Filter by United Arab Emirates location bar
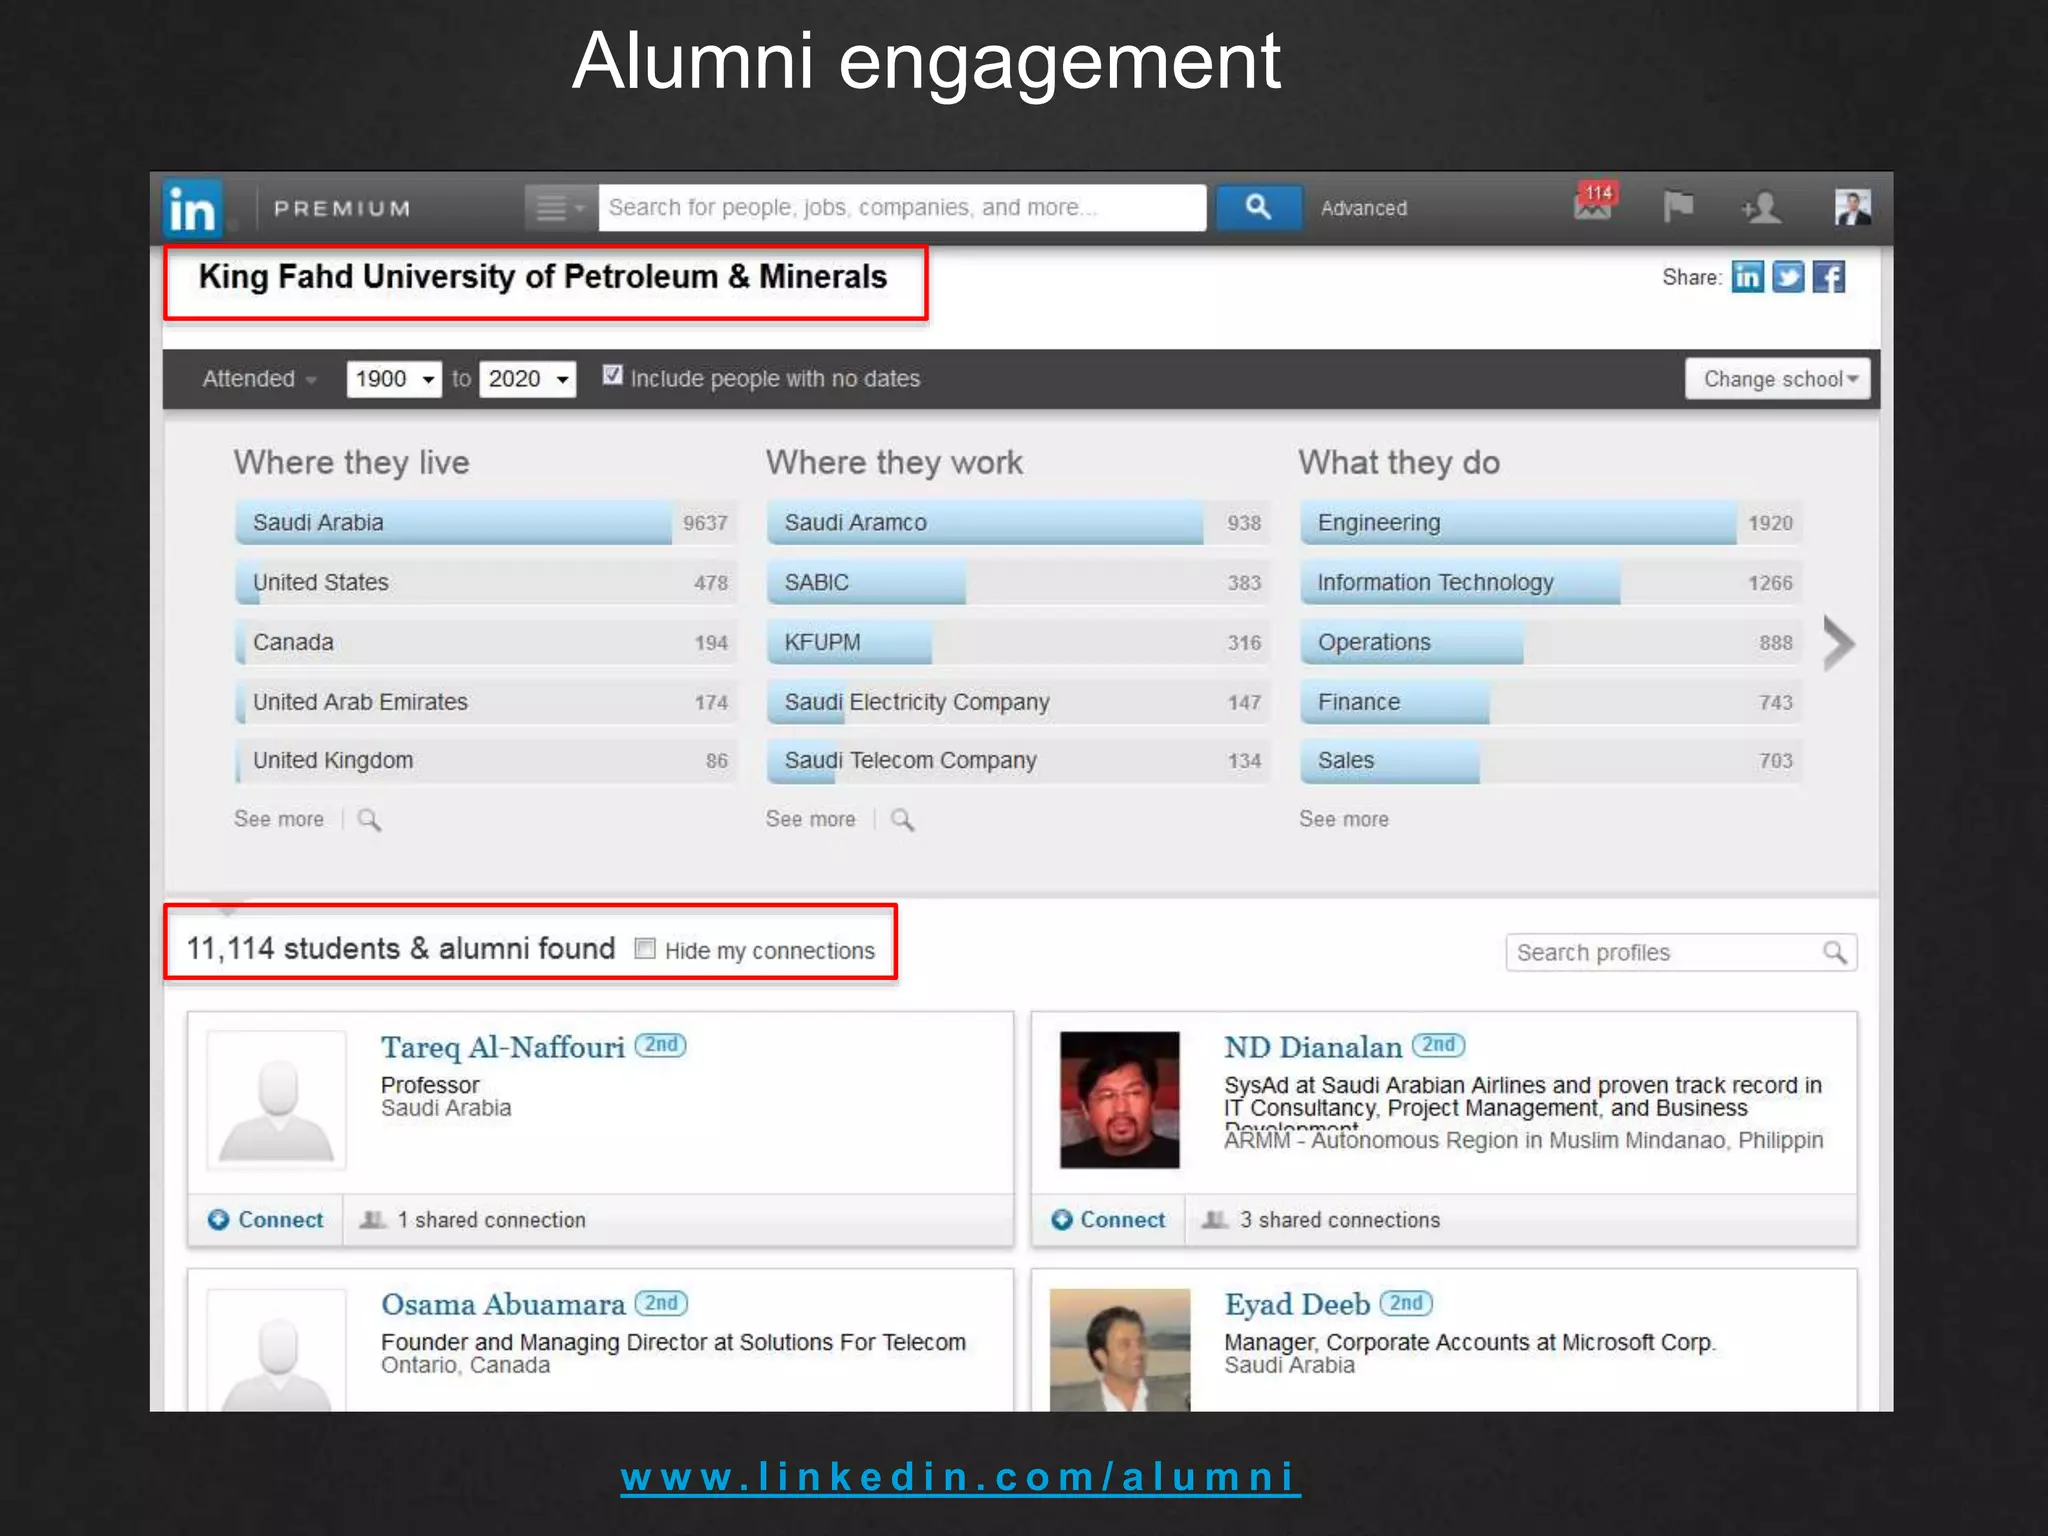Image resolution: width=2048 pixels, height=1536 pixels. click(x=486, y=702)
